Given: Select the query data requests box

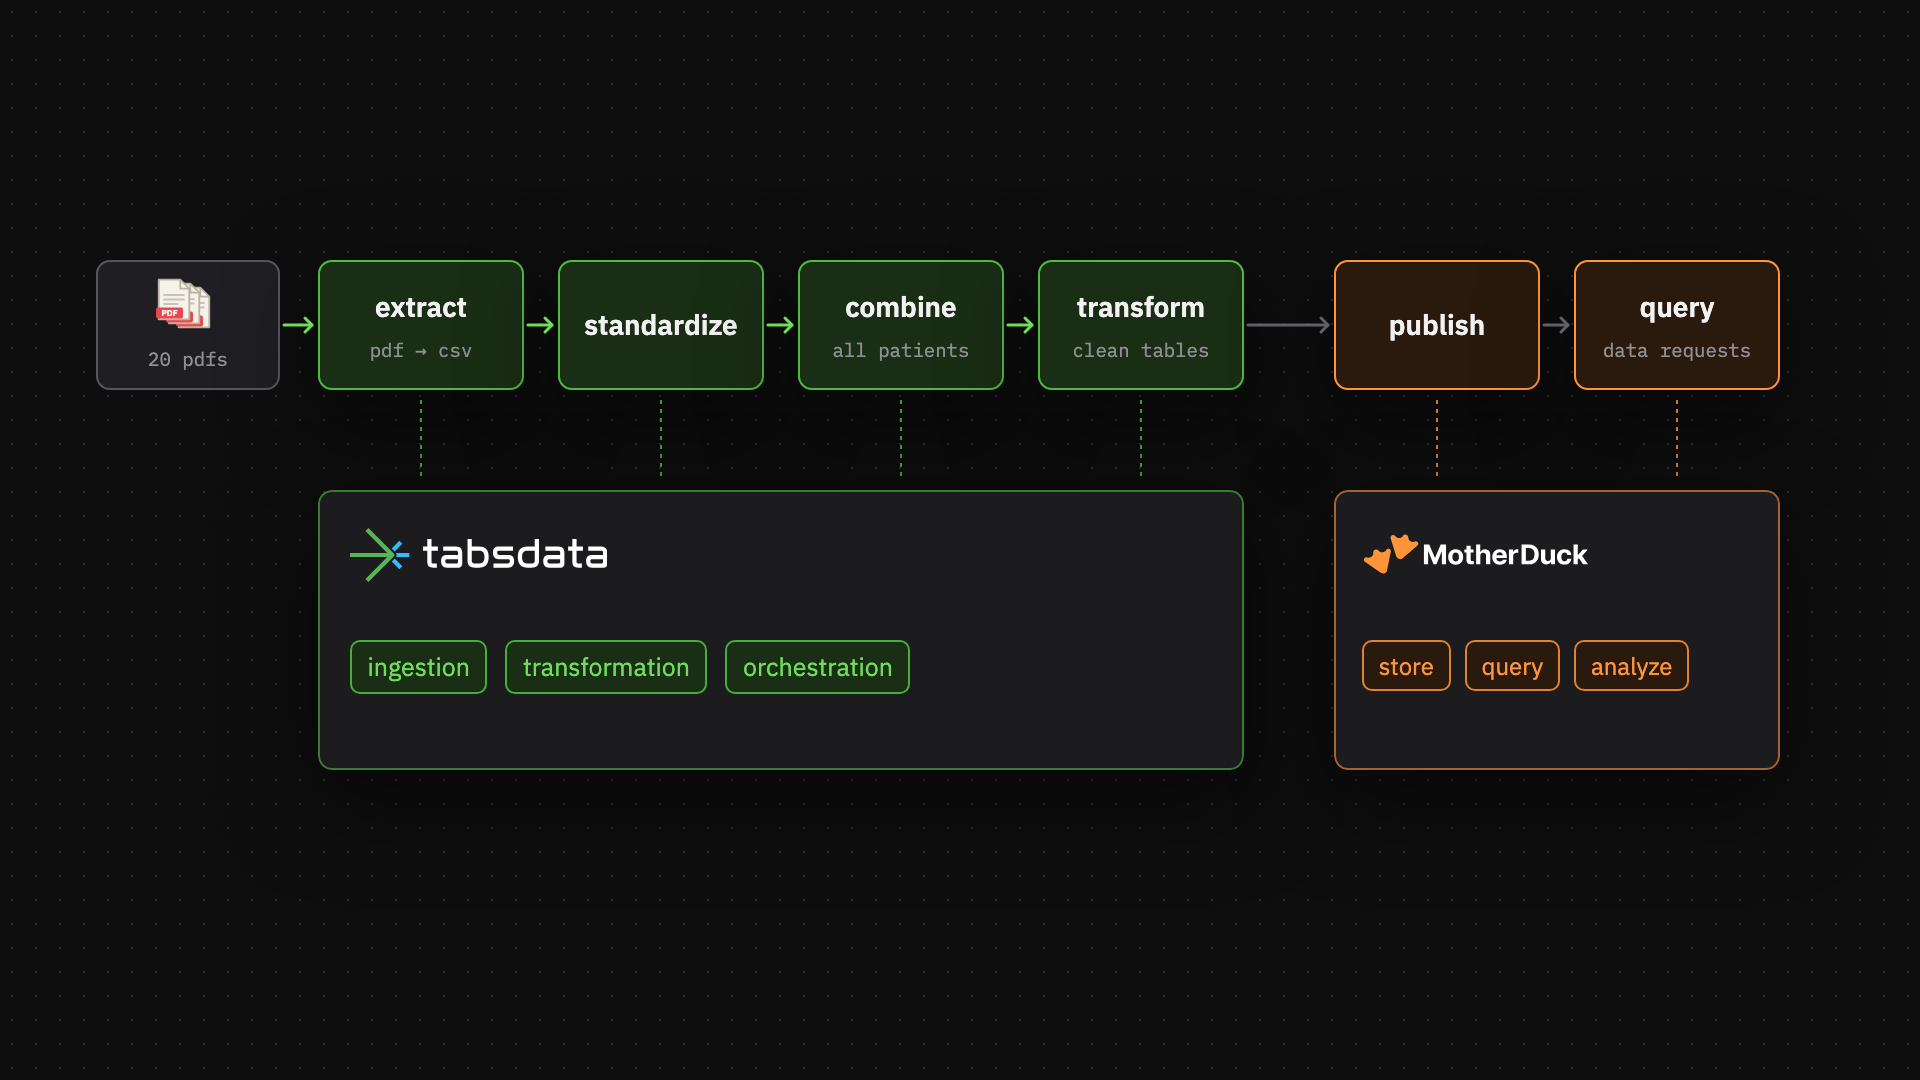Looking at the screenshot, I should (1677, 325).
